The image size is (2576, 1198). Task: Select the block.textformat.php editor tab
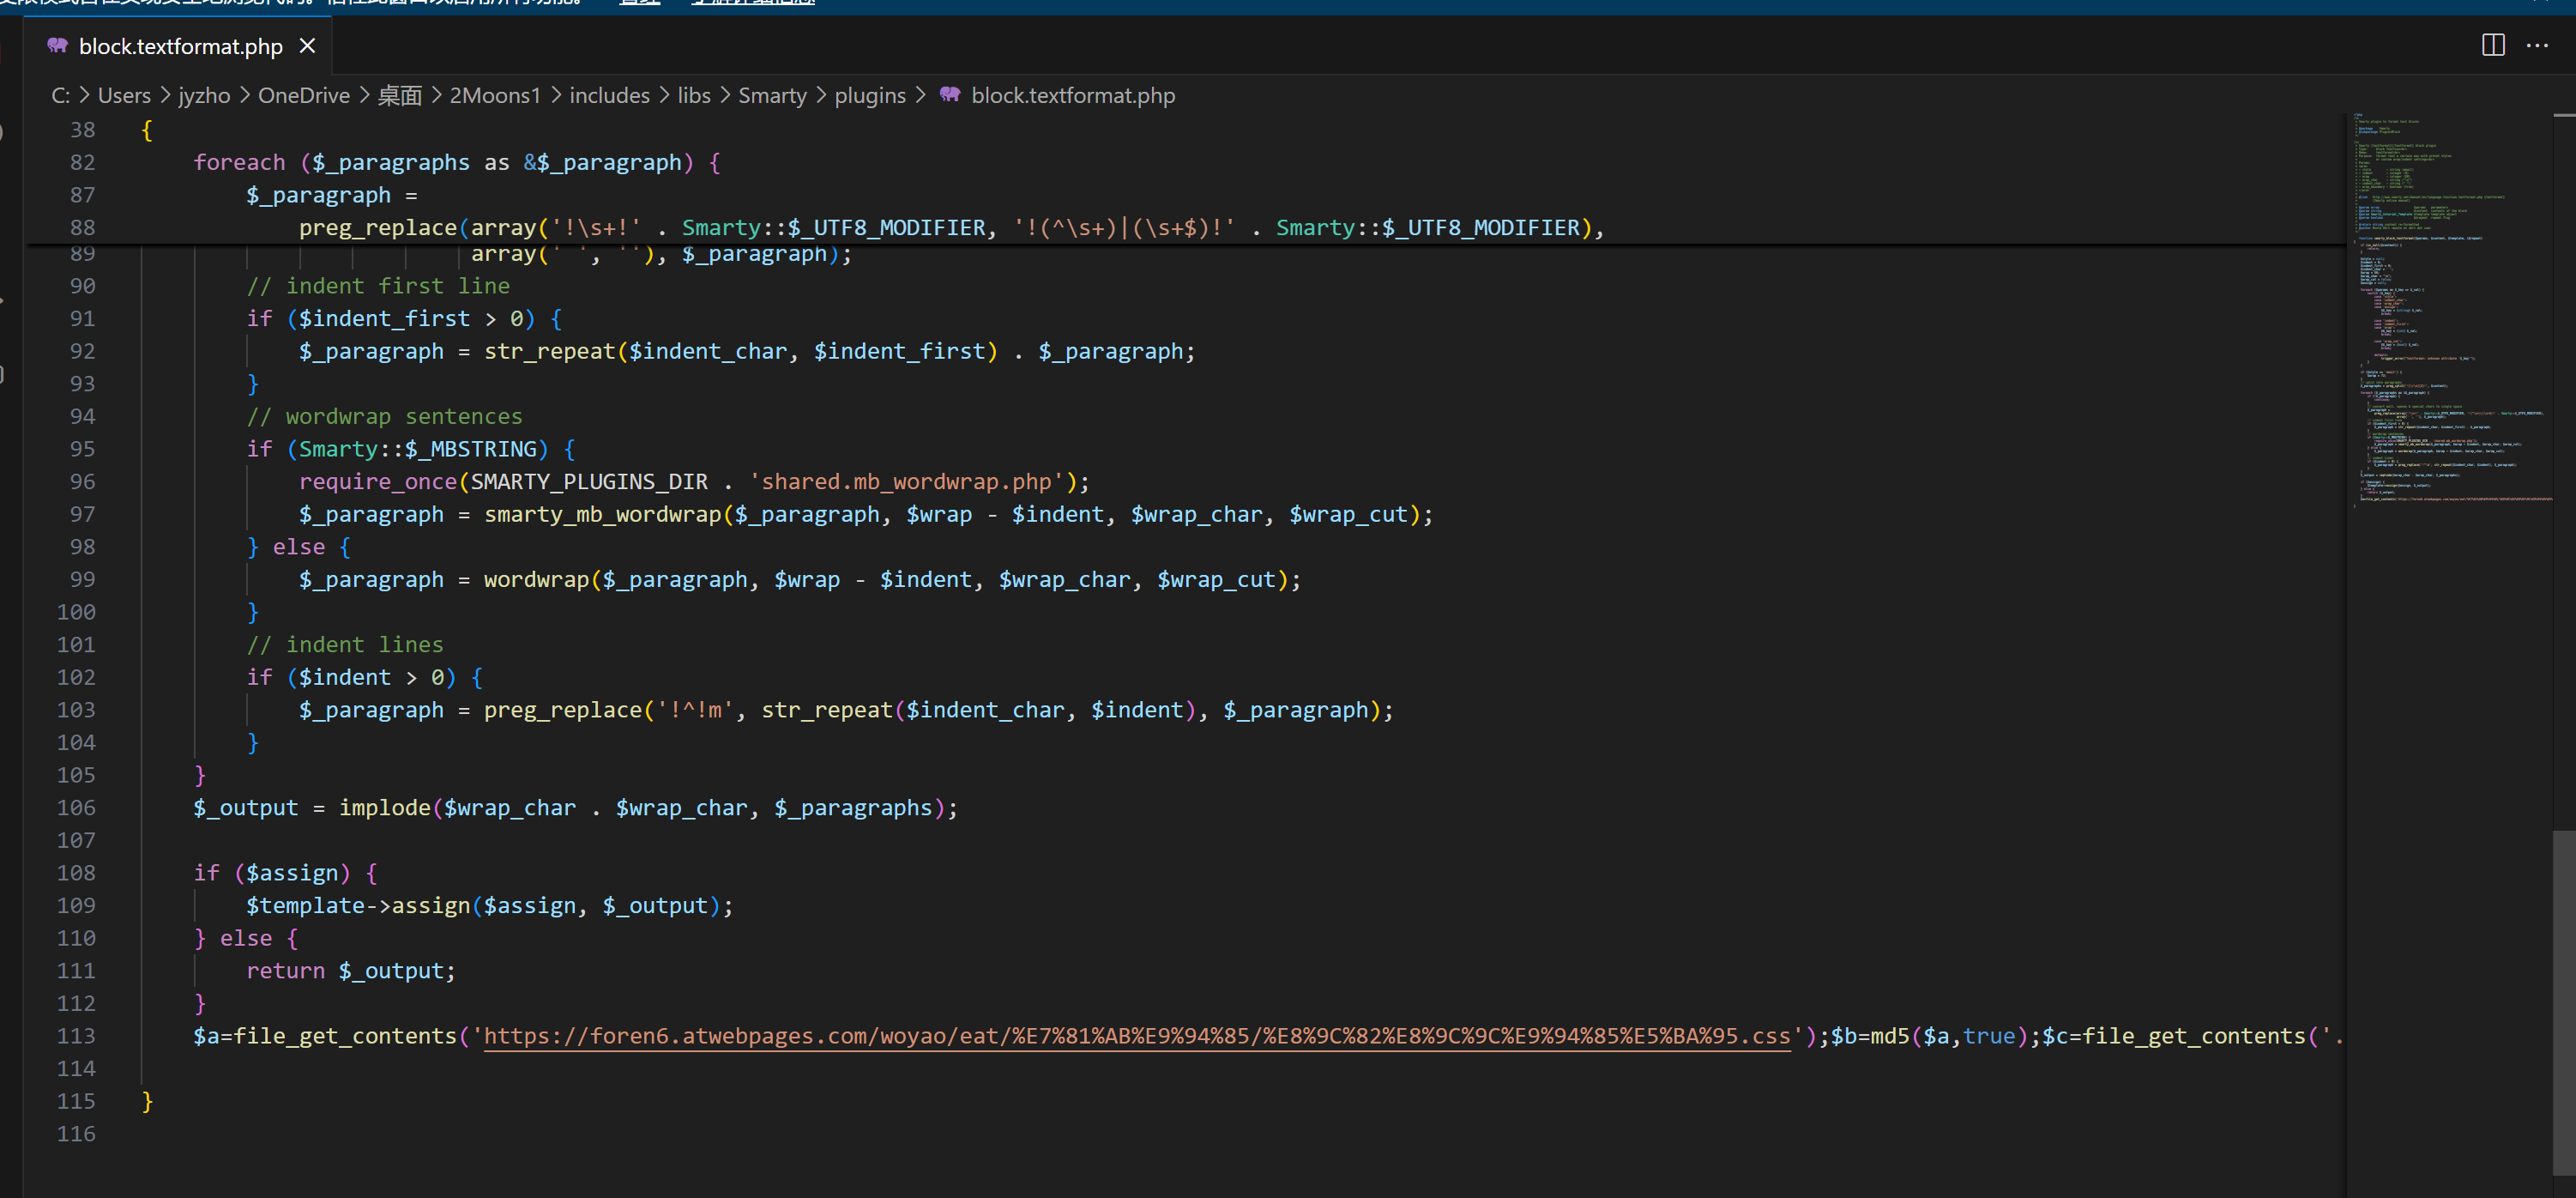coord(180,46)
